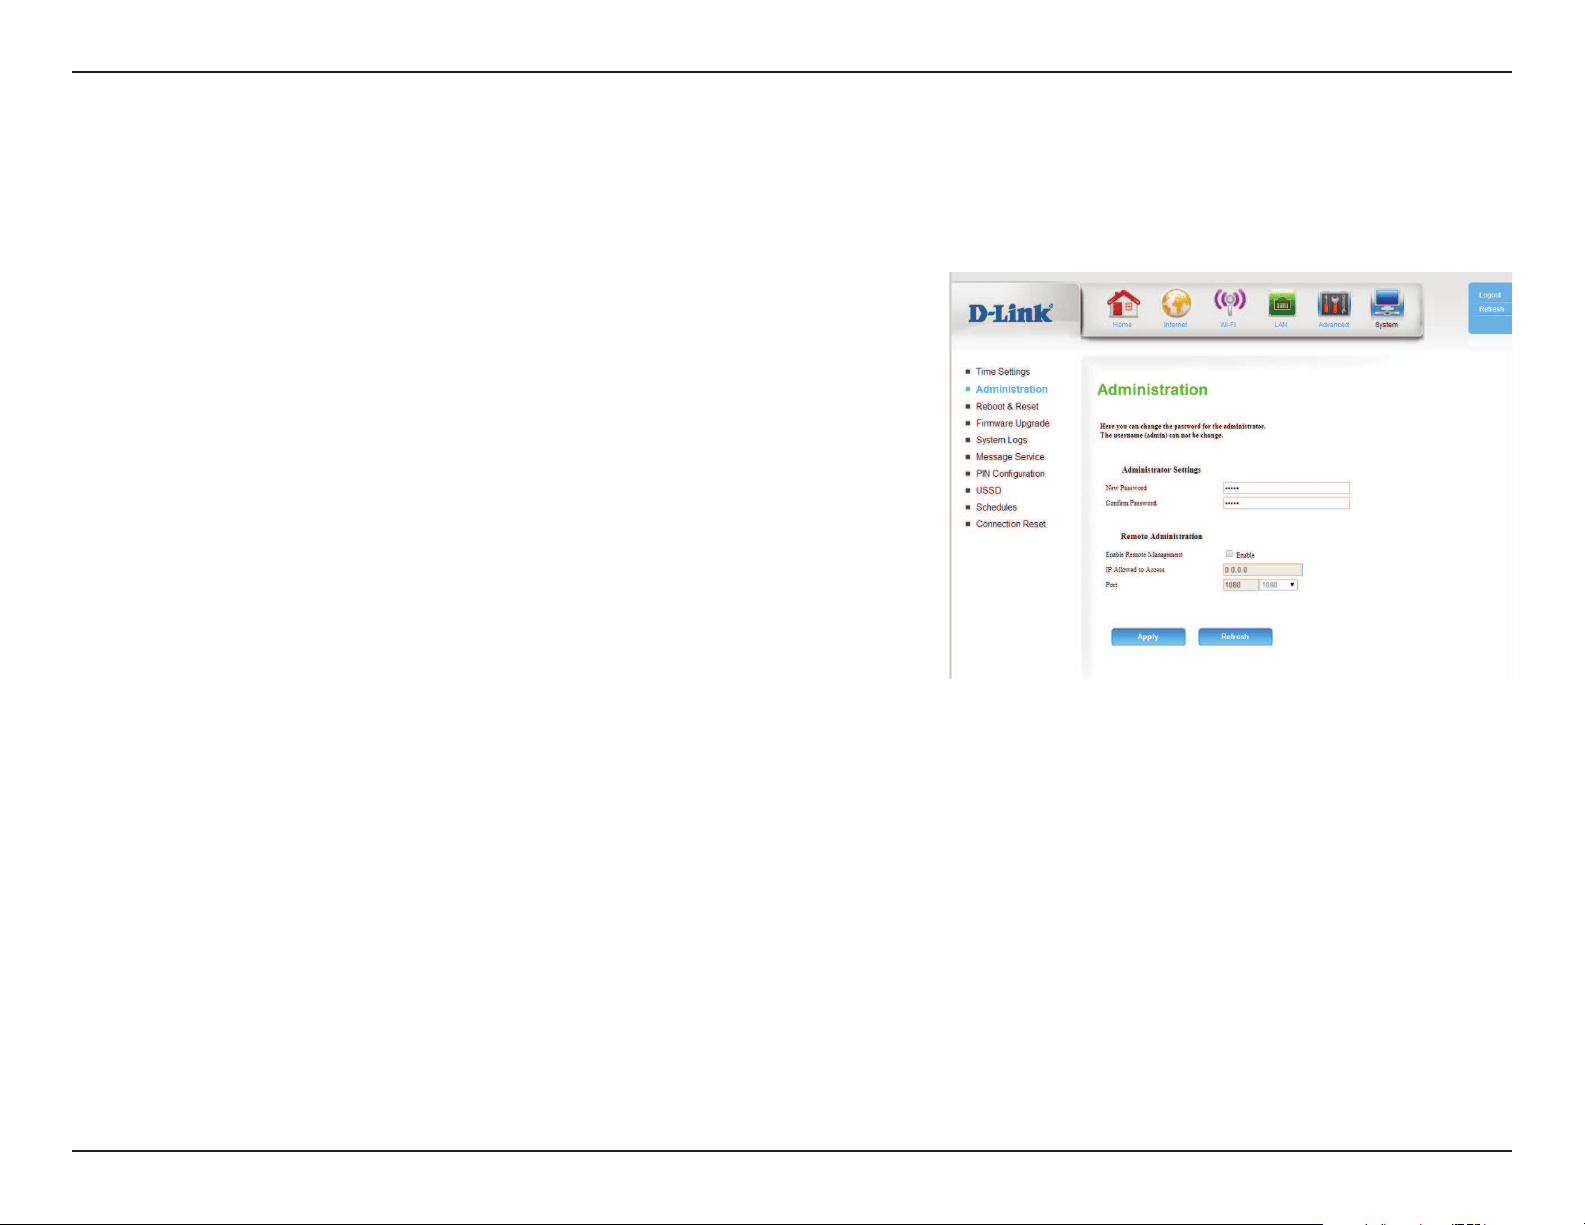Open Connection Reset page

(1011, 524)
